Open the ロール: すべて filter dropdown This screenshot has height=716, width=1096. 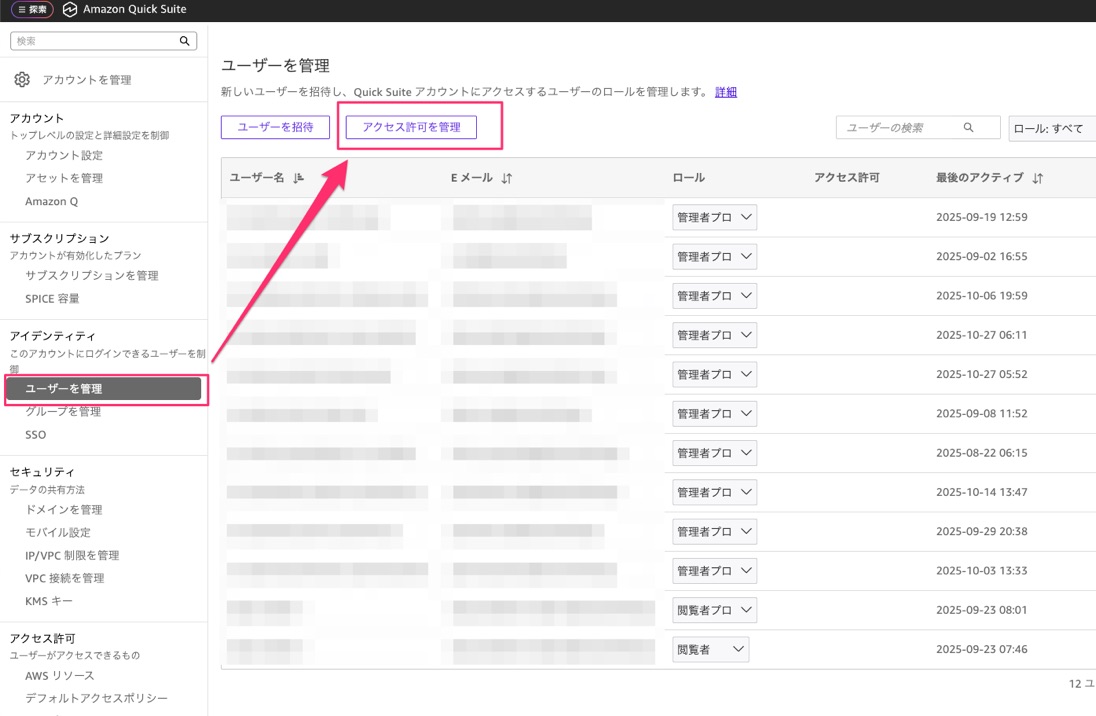(1050, 128)
